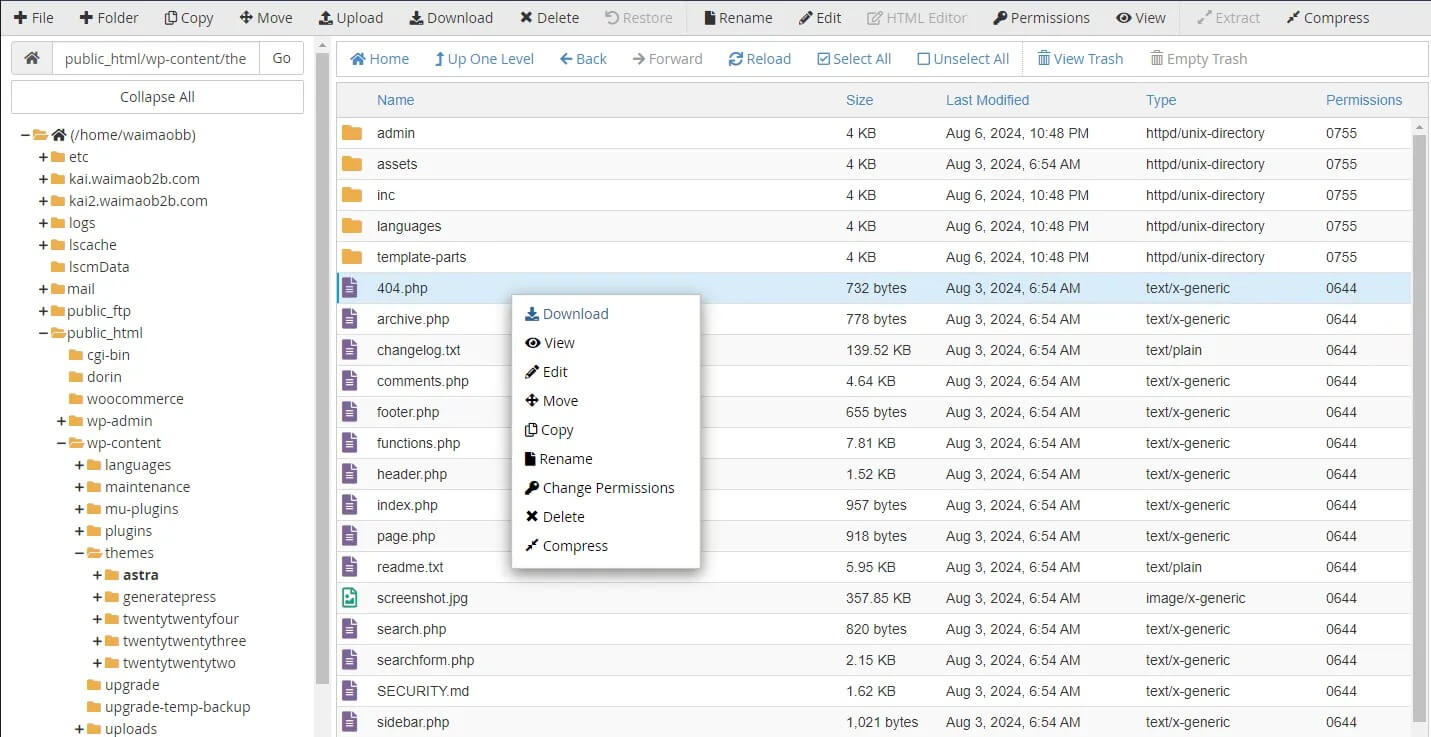Click Up One Level
Screen dimensions: 1431x737
(484, 58)
